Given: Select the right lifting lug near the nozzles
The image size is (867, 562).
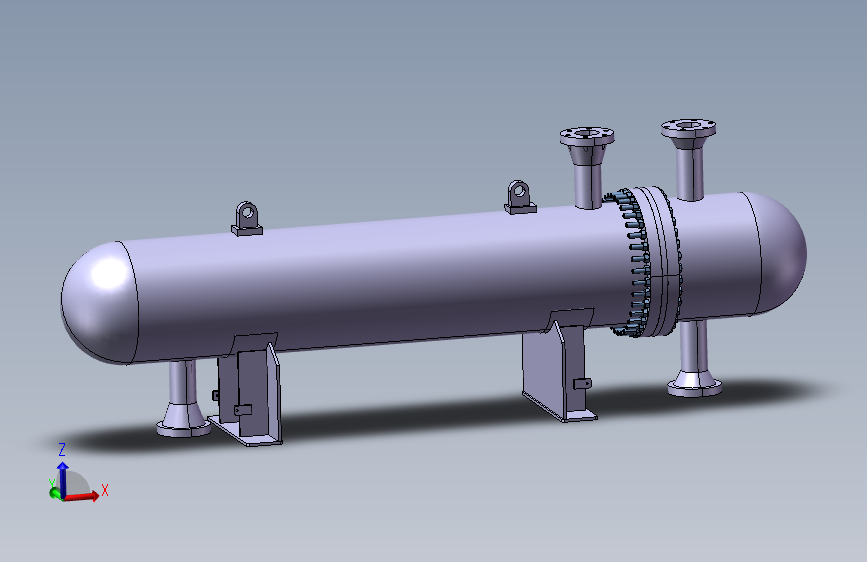Looking at the screenshot, I should [x=520, y=197].
